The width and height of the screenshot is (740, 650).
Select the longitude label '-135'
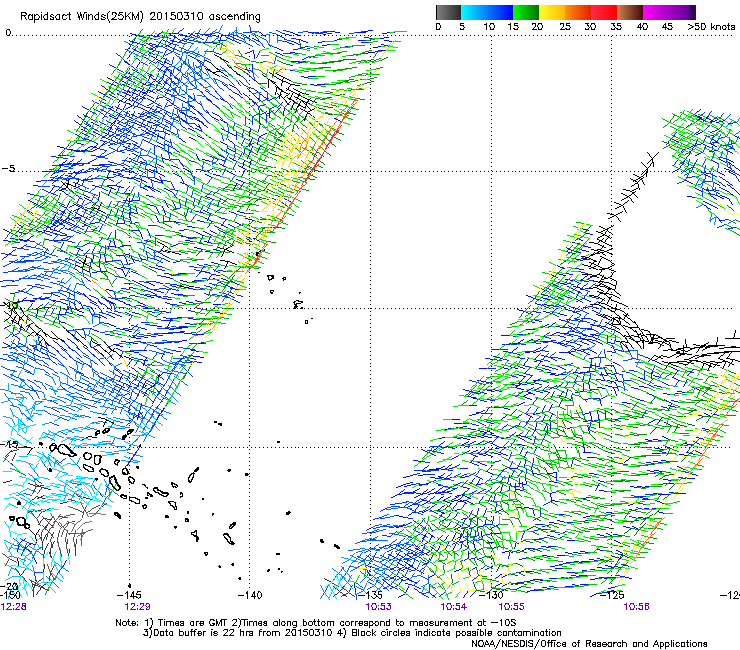tap(370, 595)
